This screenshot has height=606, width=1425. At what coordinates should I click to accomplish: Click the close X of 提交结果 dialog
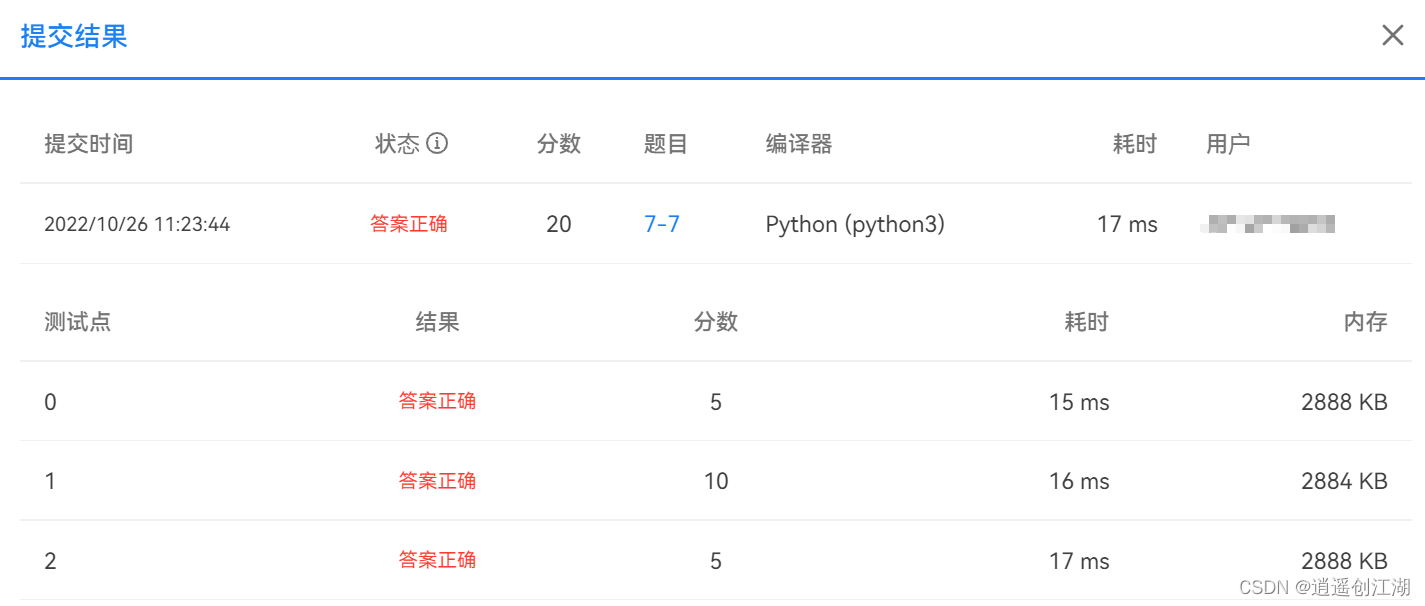coord(1392,35)
